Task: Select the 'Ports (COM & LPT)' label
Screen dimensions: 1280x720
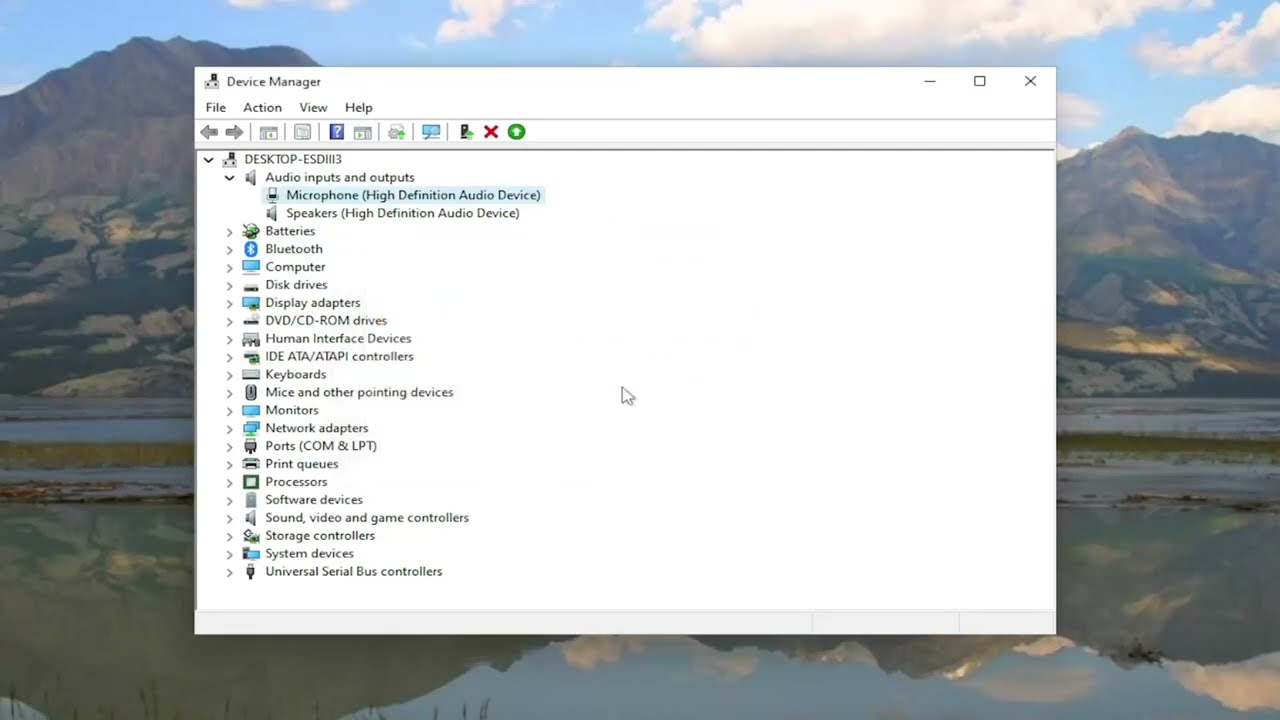Action: (x=321, y=446)
